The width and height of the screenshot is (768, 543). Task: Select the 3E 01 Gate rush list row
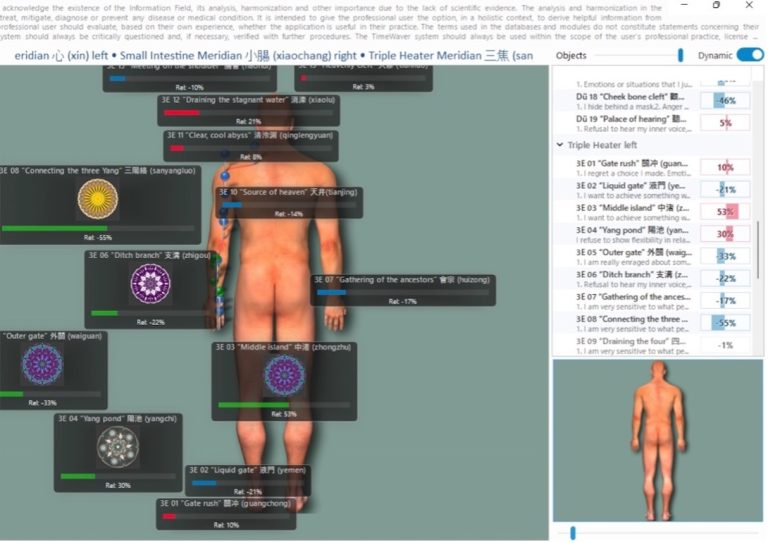coord(652,167)
